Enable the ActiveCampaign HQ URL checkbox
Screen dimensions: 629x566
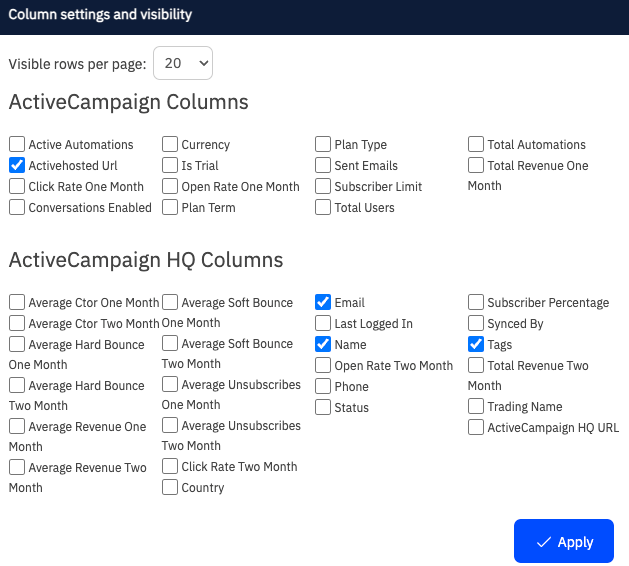[476, 427]
